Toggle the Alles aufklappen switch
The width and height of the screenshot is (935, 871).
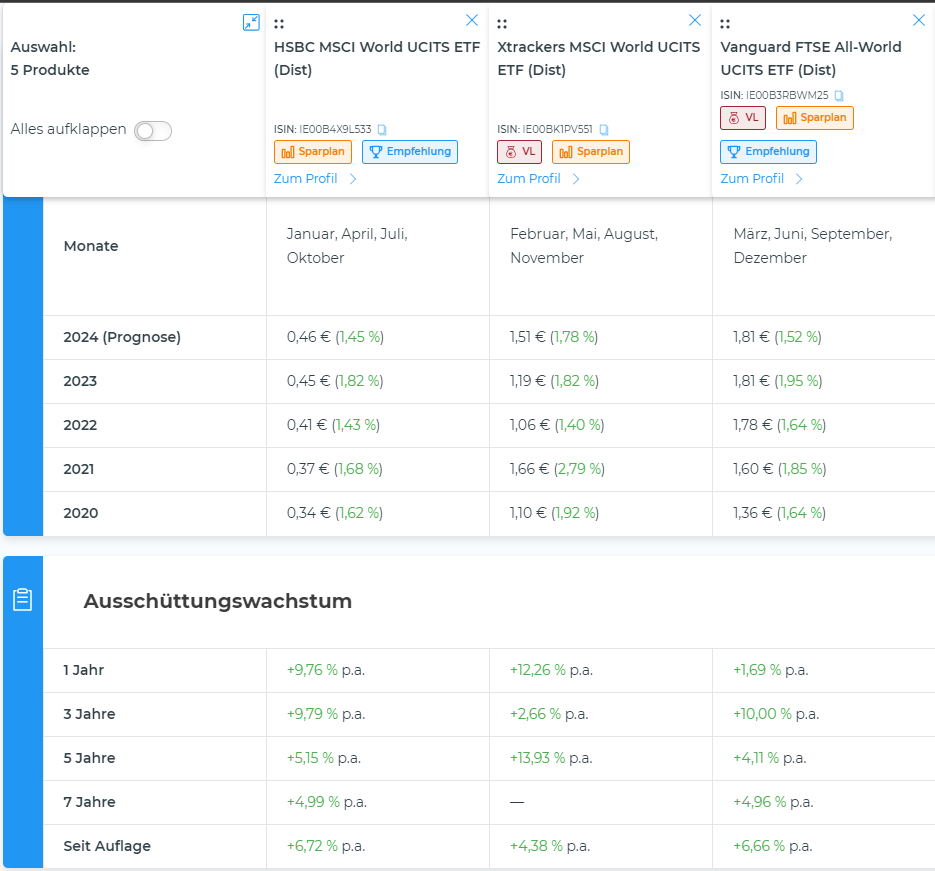[153, 131]
